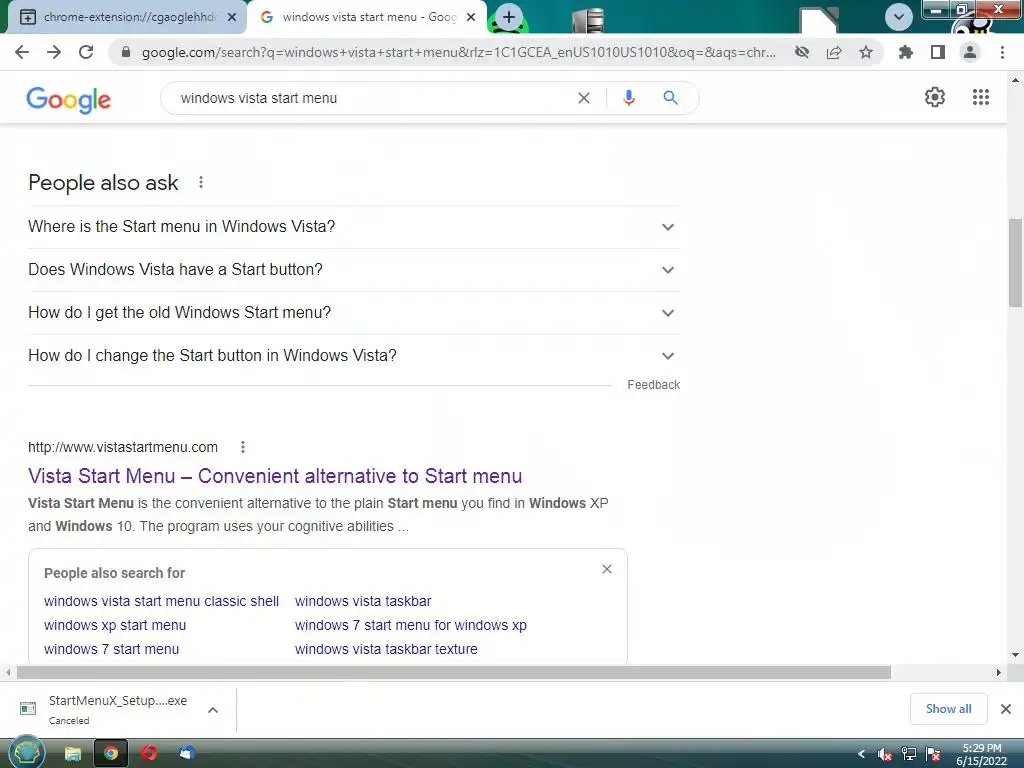
Task: Open the Google apps grid
Action: point(981,97)
